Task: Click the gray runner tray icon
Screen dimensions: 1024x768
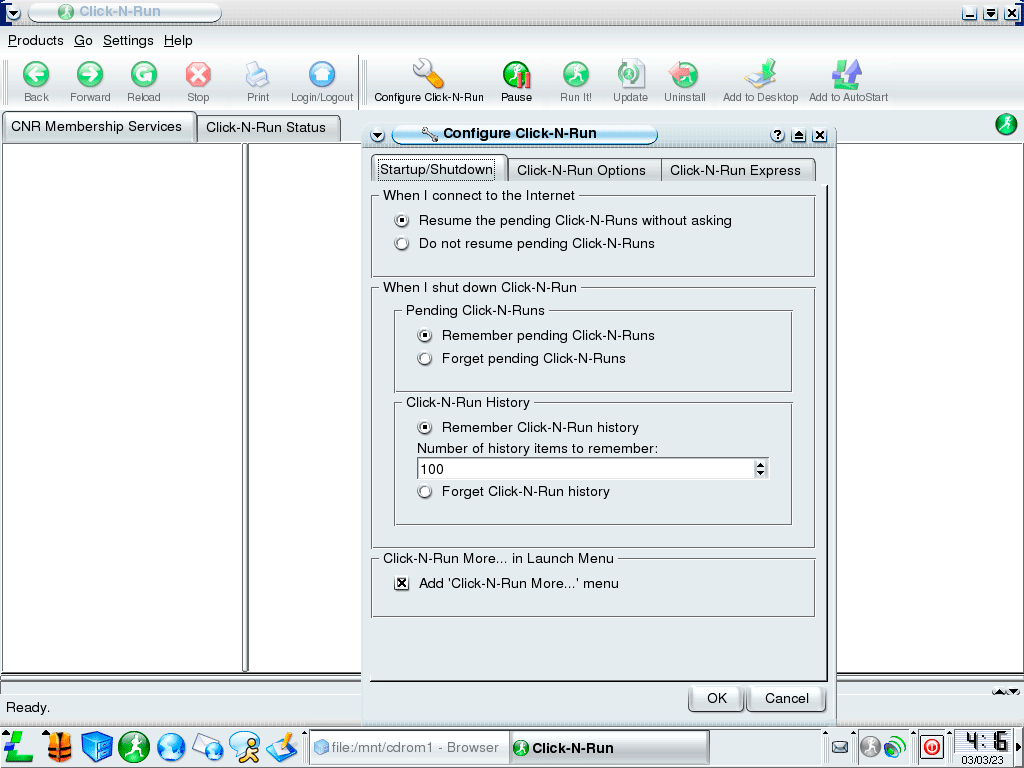Action: click(x=871, y=746)
